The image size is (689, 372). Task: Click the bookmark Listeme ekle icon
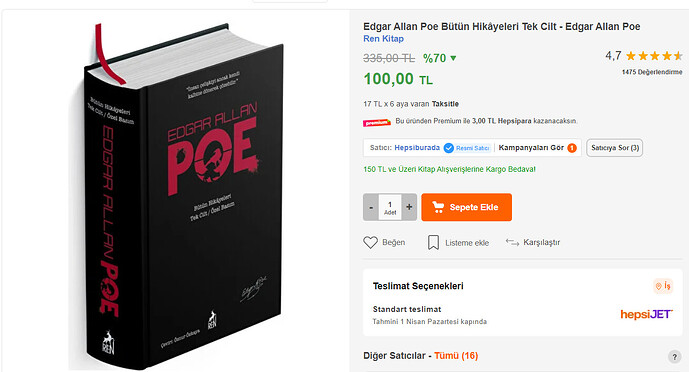pyautogui.click(x=433, y=242)
